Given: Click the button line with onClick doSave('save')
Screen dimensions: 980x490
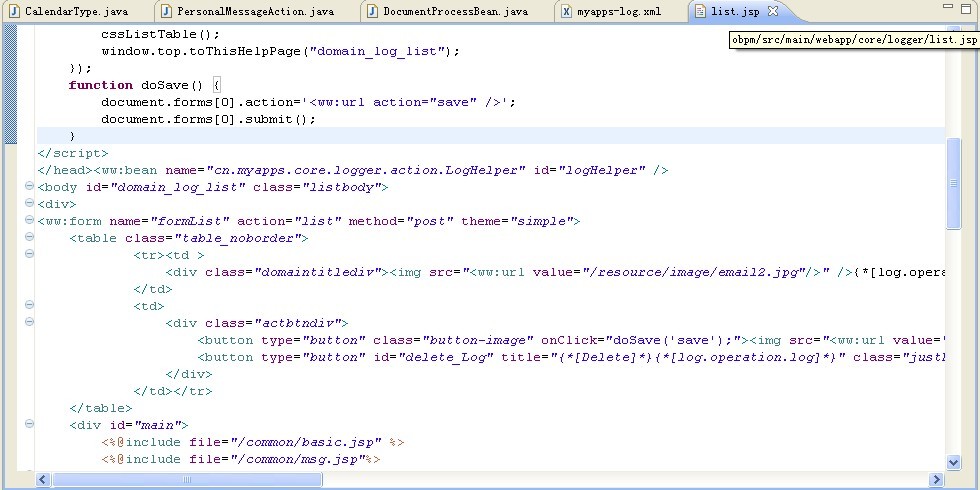Looking at the screenshot, I should [x=571, y=340].
